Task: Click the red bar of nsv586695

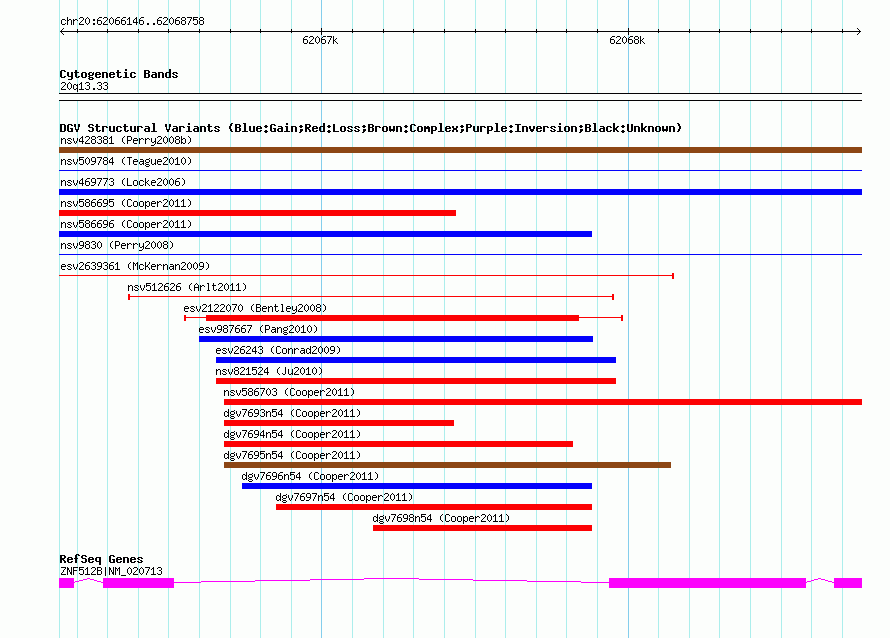Action: pyautogui.click(x=257, y=213)
